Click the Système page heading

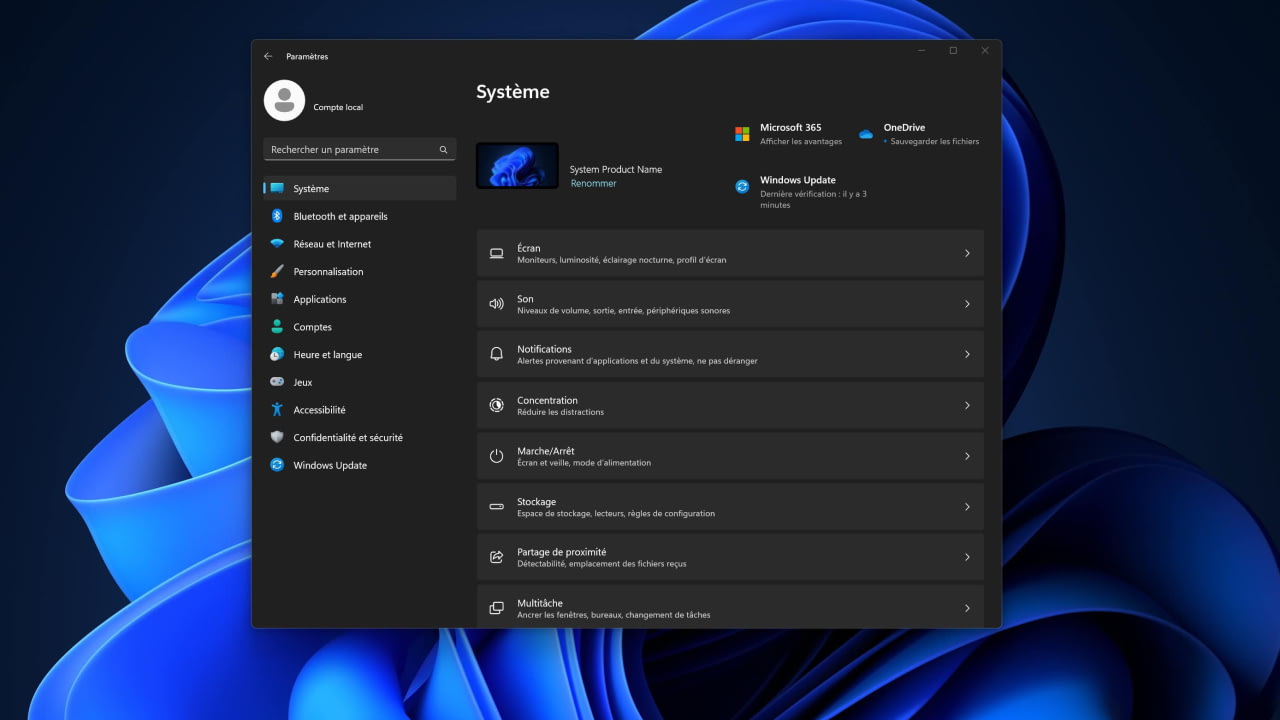(513, 92)
